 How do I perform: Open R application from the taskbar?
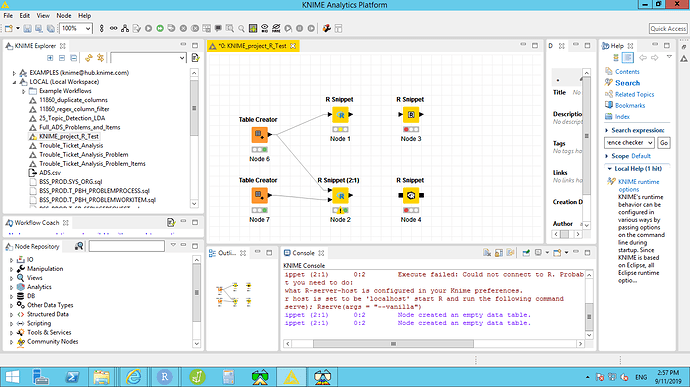[x=165, y=377]
